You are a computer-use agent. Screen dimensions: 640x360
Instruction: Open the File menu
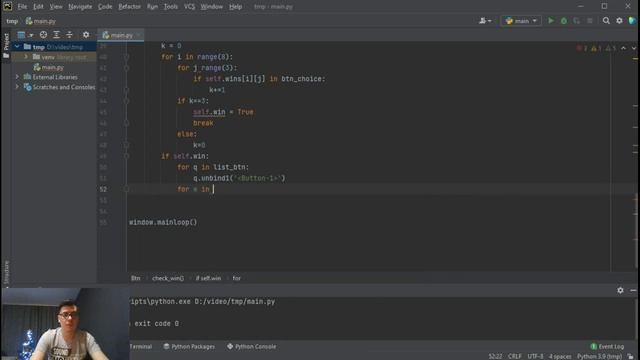[22, 7]
